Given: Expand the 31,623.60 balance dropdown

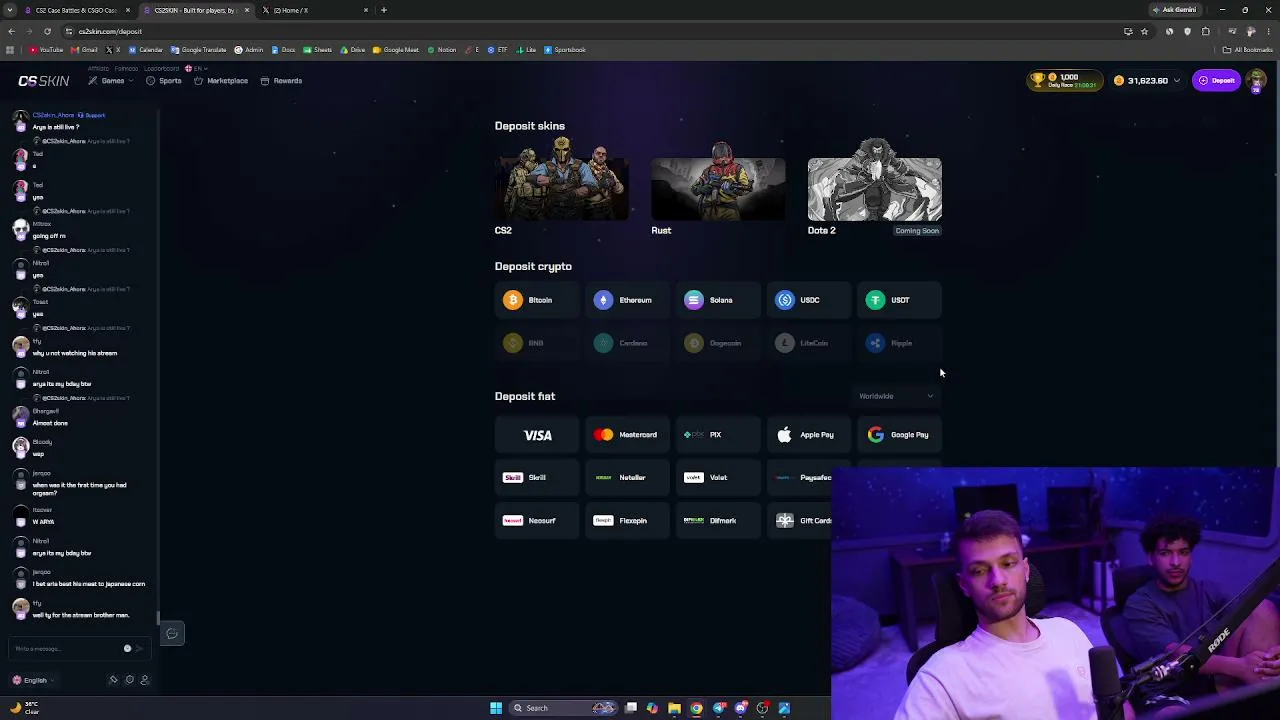Looking at the screenshot, I should tap(1147, 81).
